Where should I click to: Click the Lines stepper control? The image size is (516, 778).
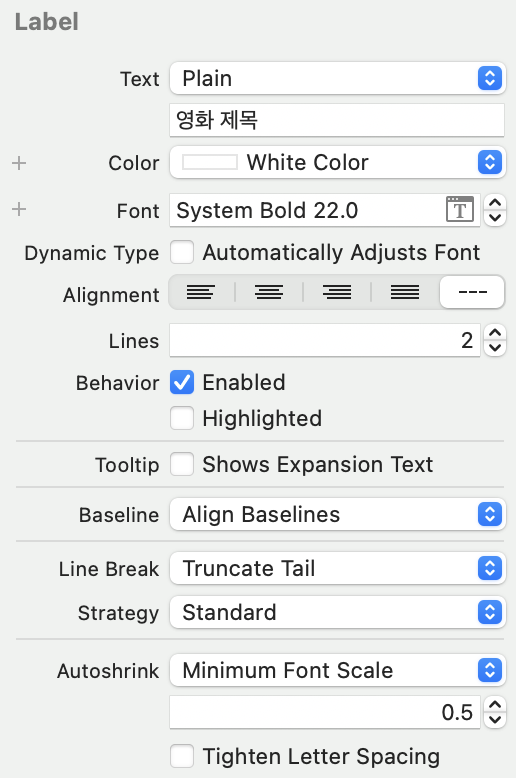495,340
